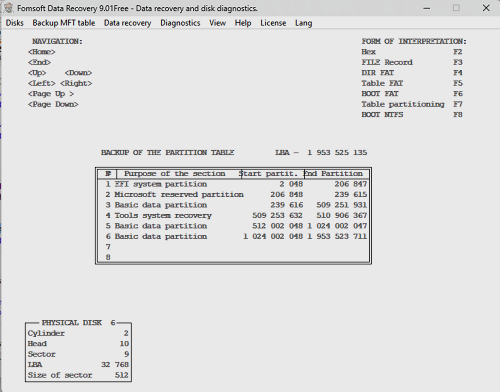Viewport: 500px width, 392px height.
Task: Click end value 1 953 523 711
Action: (x=337, y=236)
